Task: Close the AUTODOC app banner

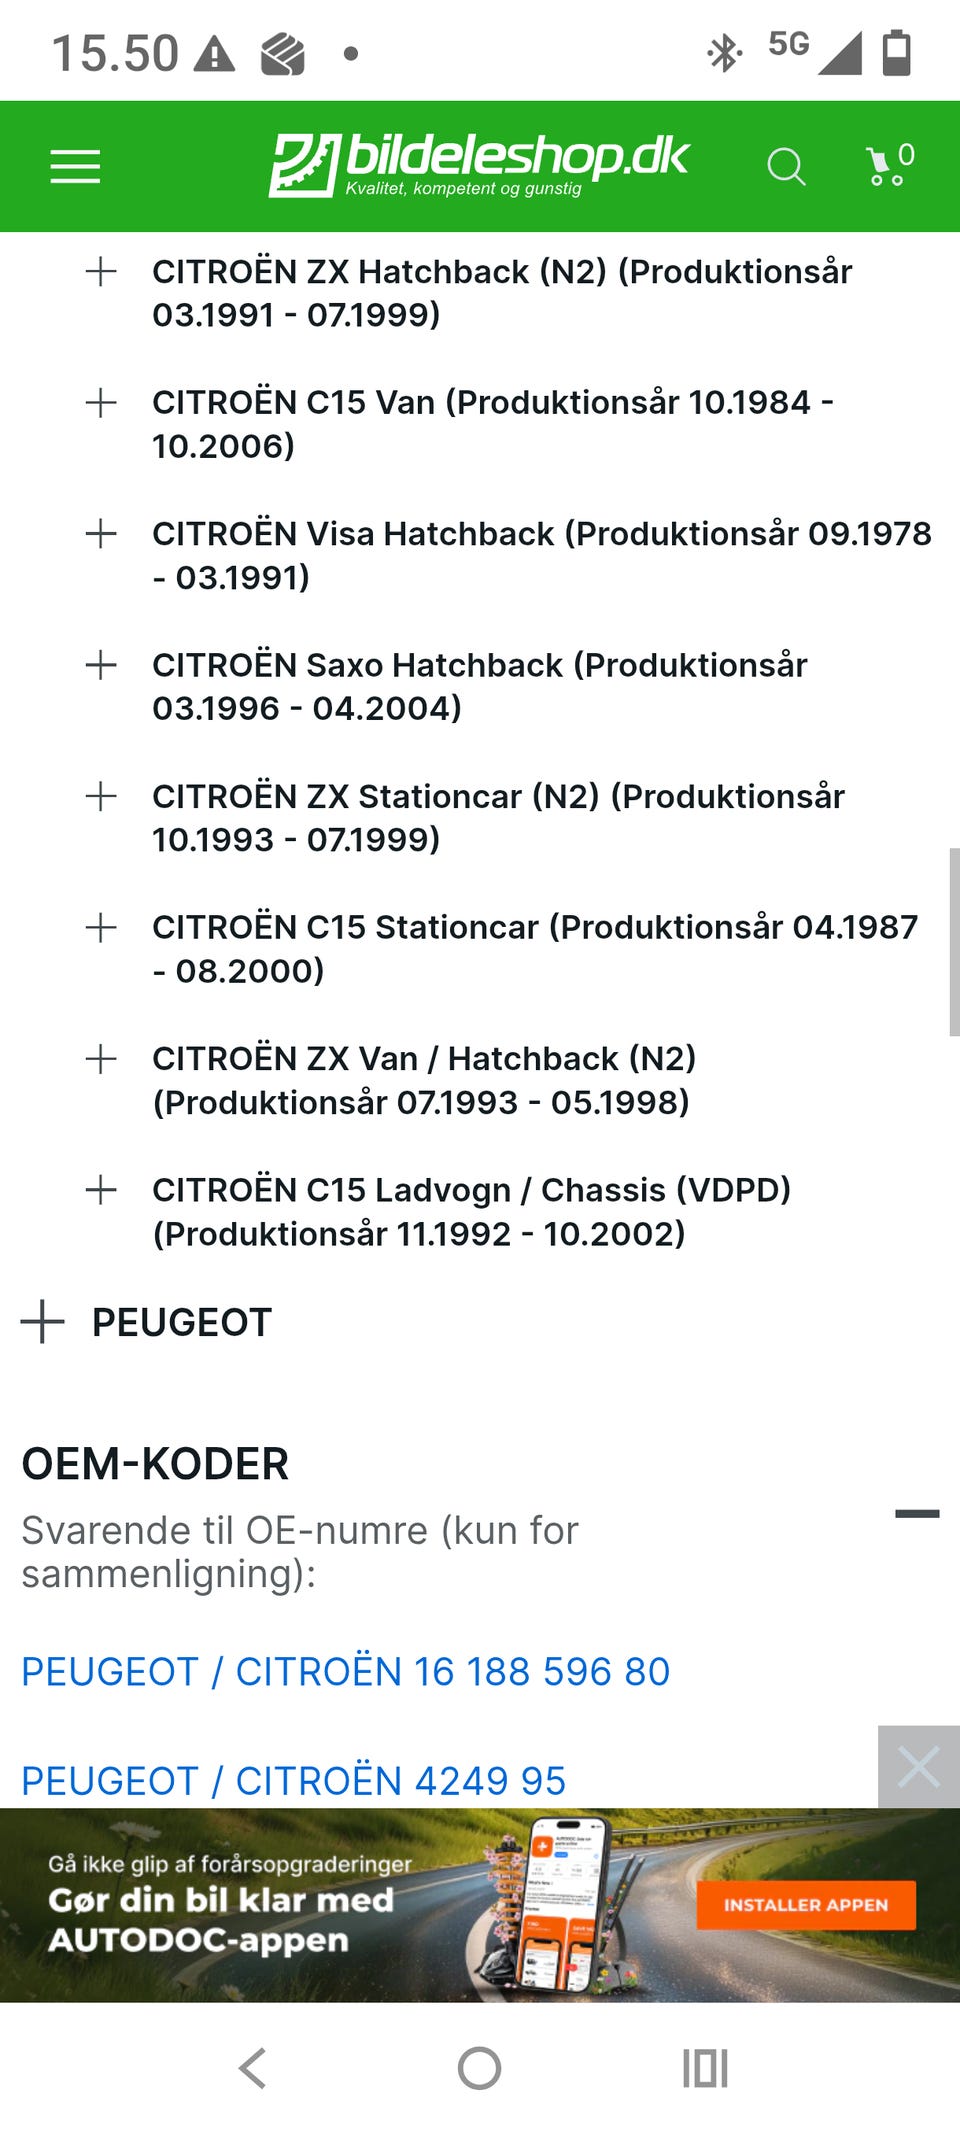Action: [x=918, y=1767]
